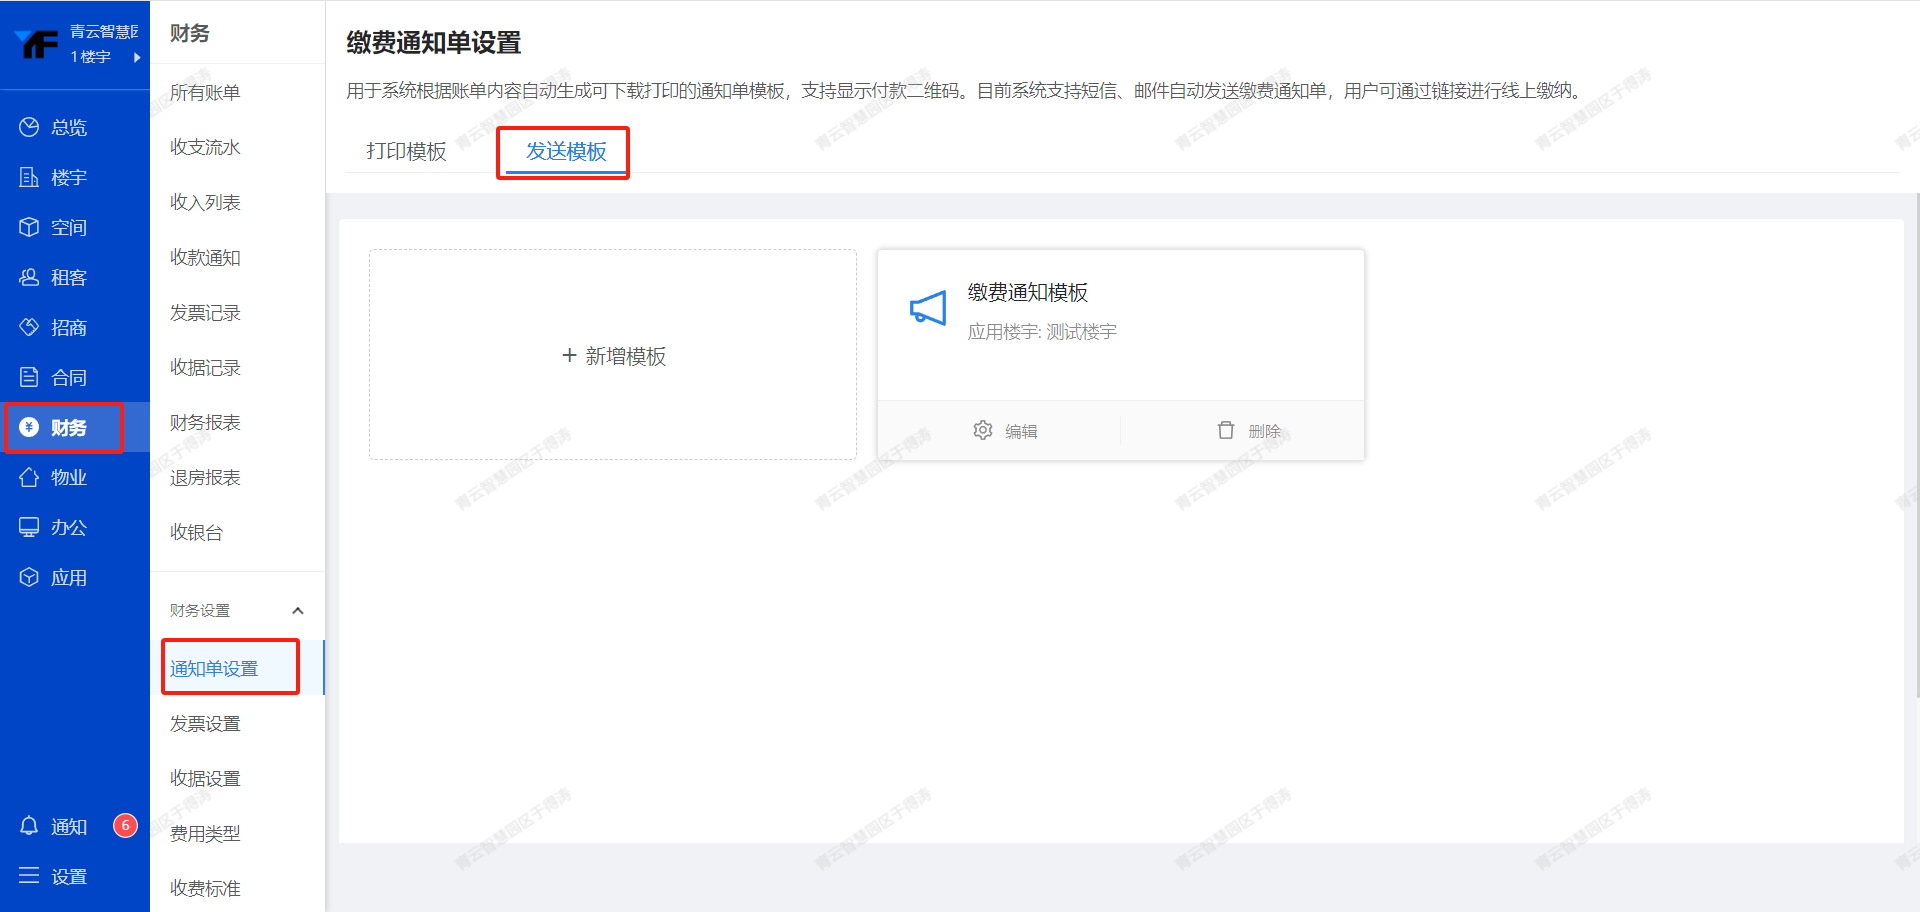Image resolution: width=1920 pixels, height=912 pixels.
Task: Click the red notification badge showing 6
Action: pyautogui.click(x=125, y=825)
